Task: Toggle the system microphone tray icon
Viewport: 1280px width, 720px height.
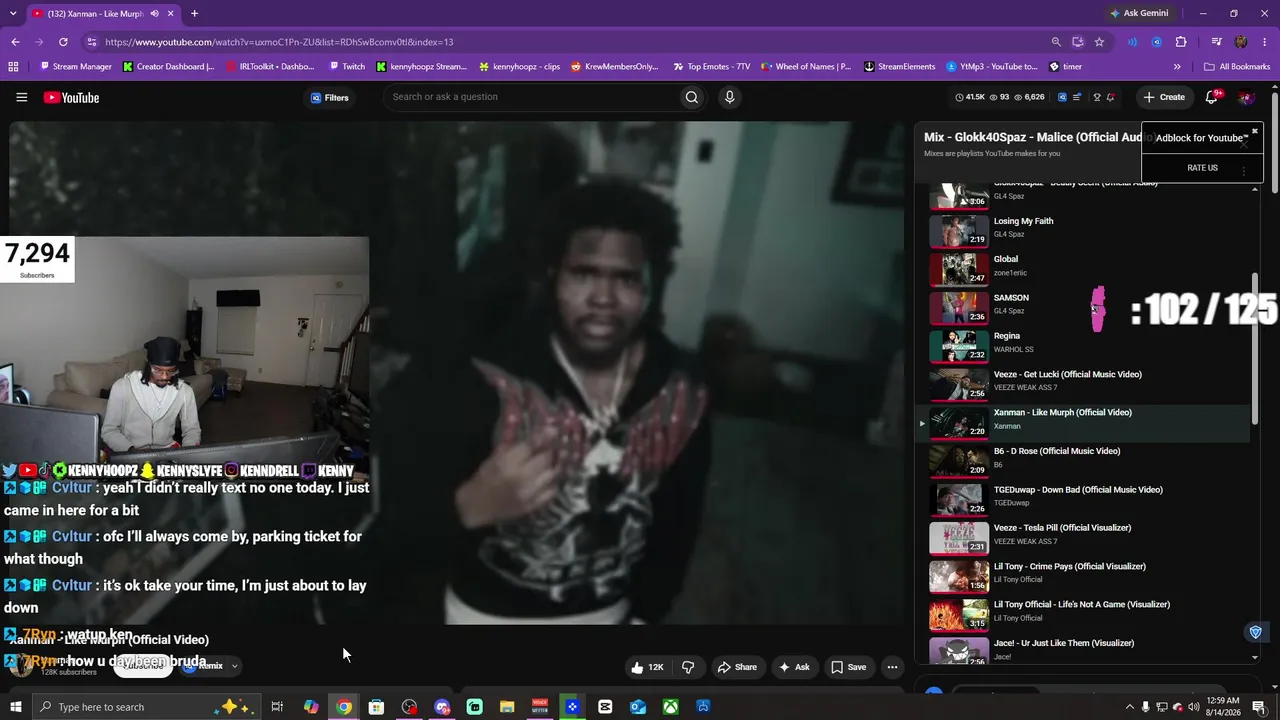Action: click(x=1146, y=707)
